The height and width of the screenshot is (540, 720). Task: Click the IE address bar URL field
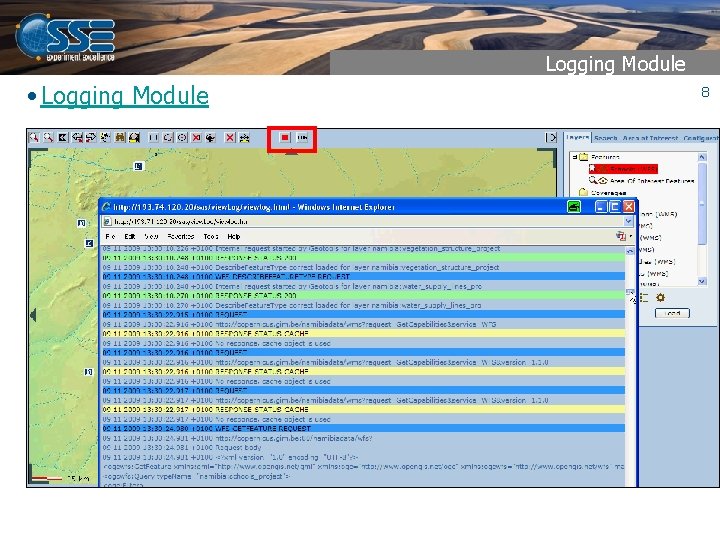(367, 221)
